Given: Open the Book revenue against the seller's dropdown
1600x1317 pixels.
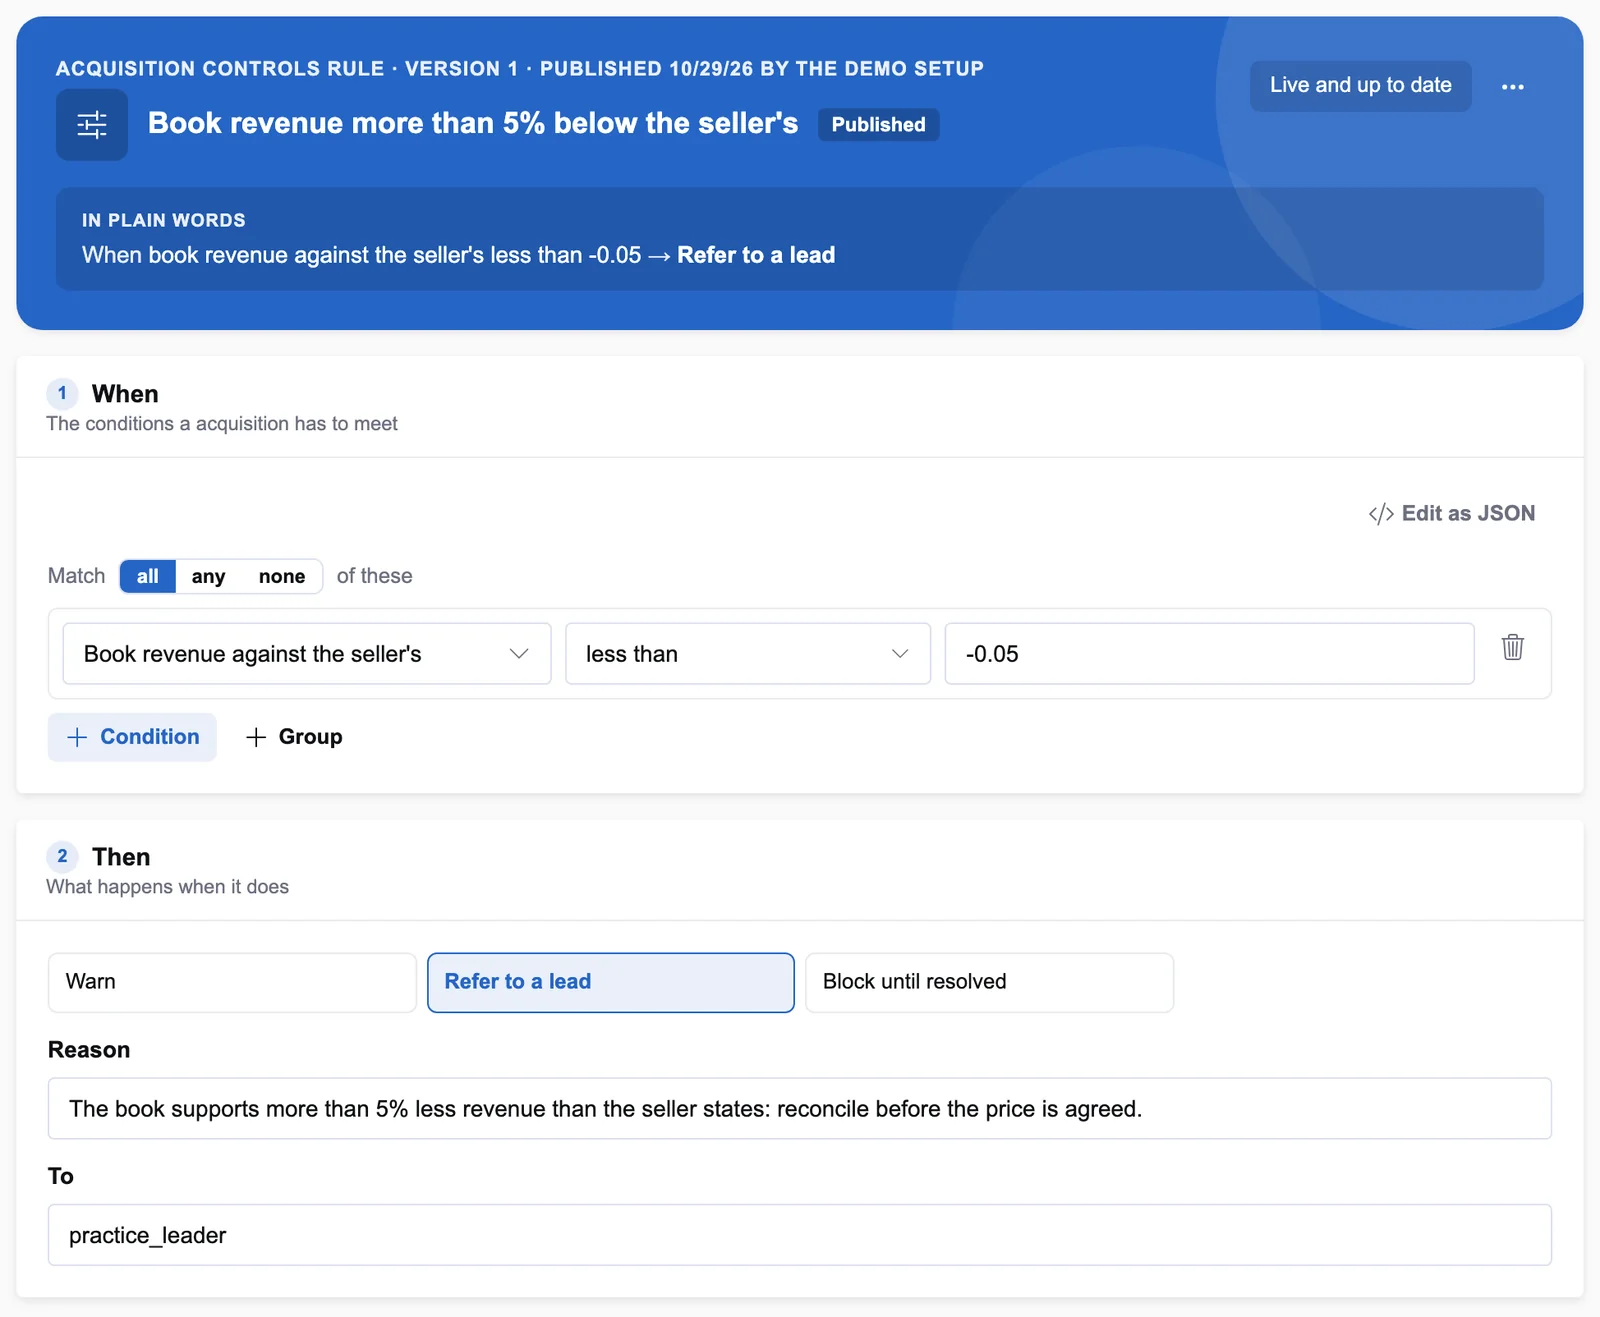Looking at the screenshot, I should pyautogui.click(x=307, y=654).
